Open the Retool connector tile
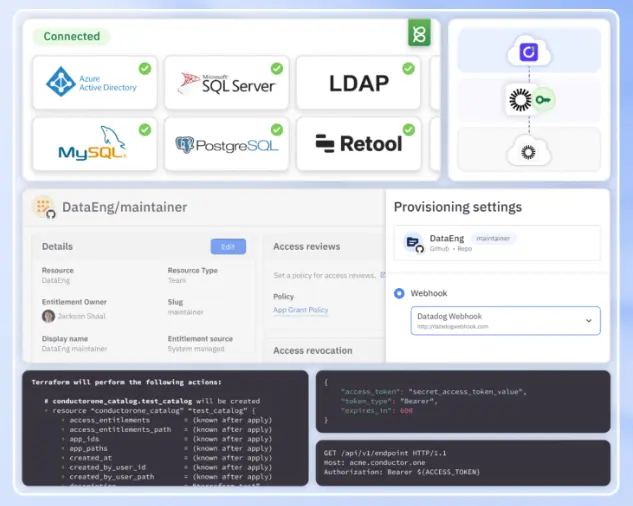 (357, 144)
